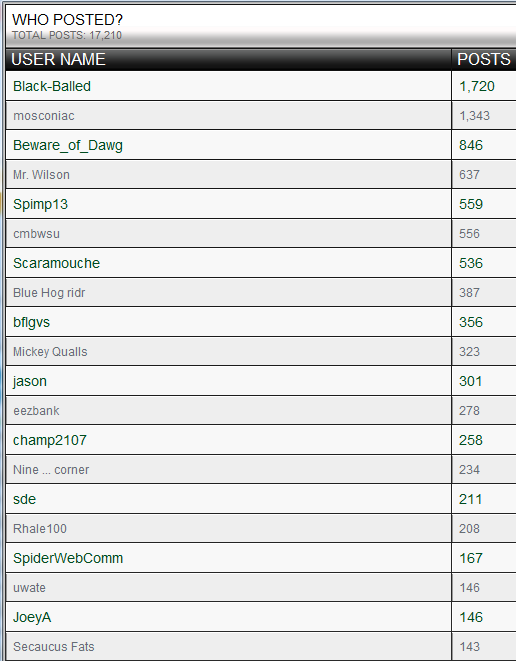Viewport: 516px width, 661px height.
Task: Select the cmbwsu user link
Action: tap(36, 234)
